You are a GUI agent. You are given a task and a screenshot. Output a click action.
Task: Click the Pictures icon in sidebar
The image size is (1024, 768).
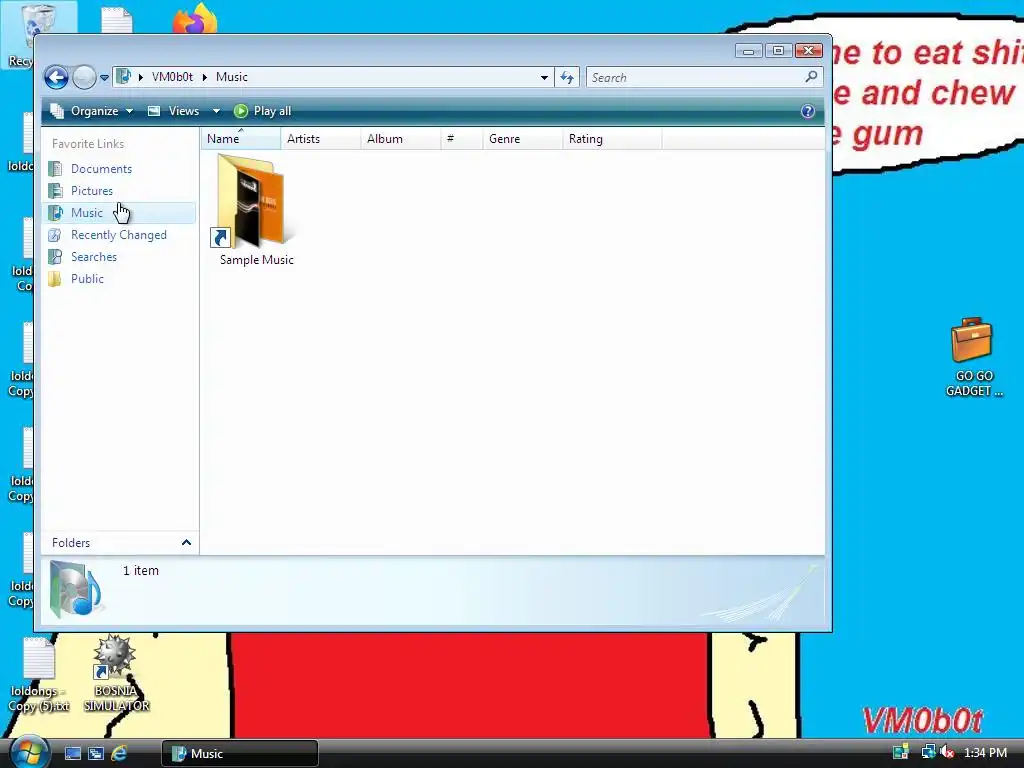coord(56,191)
